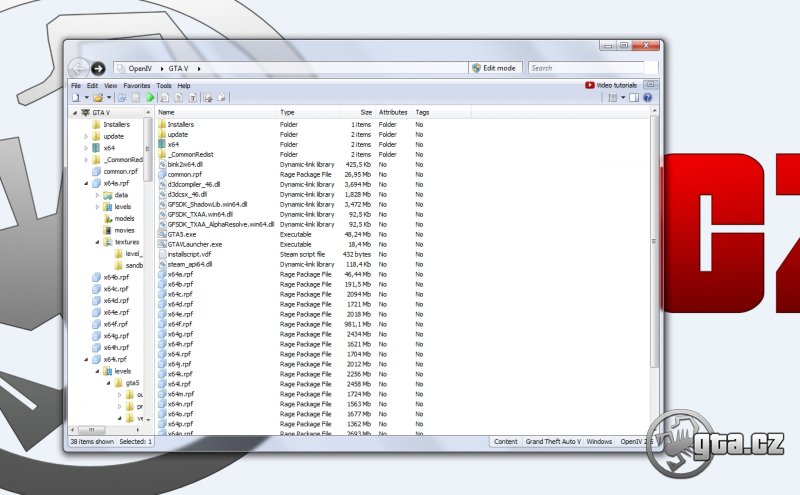Open the blue help question mark icon
Screen dimensions: 800x495
648,98
